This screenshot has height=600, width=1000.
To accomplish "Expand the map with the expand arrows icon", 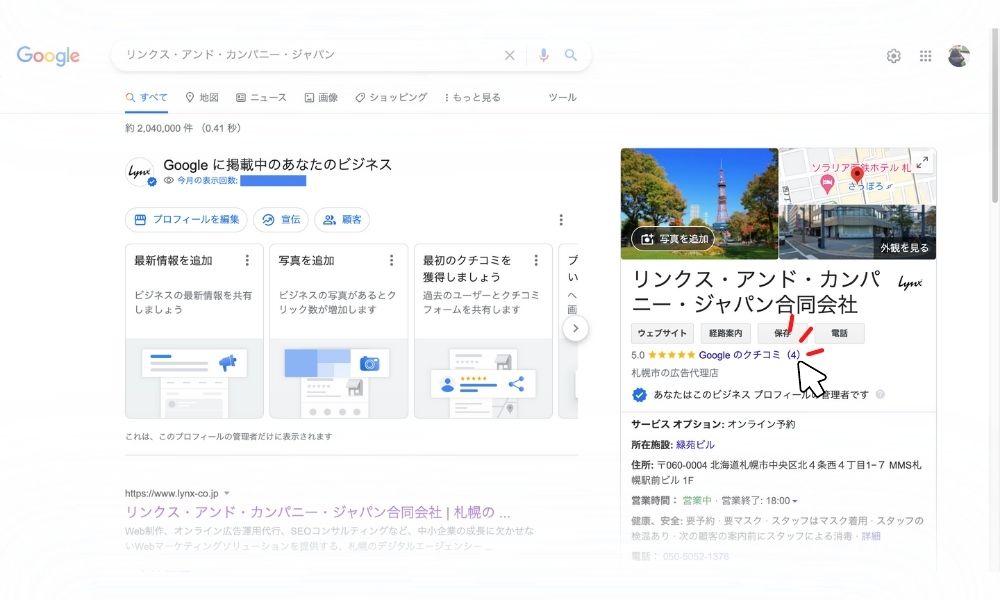I will 922,162.
